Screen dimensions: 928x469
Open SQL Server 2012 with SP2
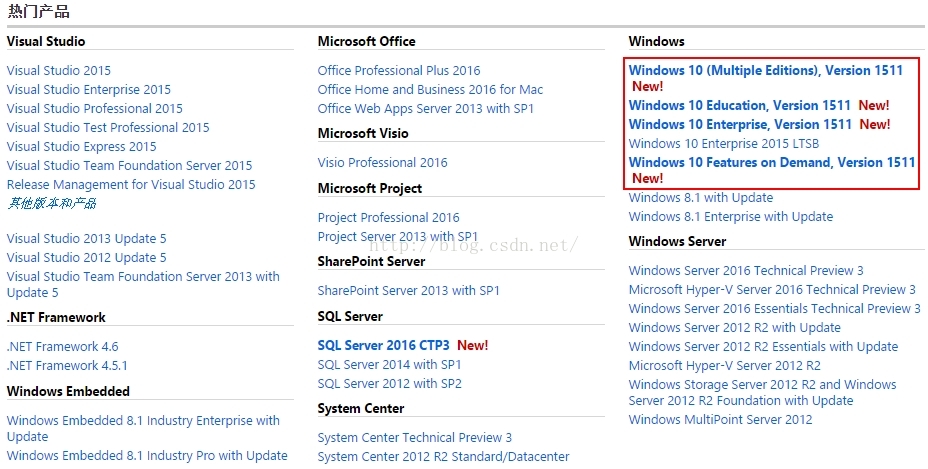pyautogui.click(x=389, y=383)
